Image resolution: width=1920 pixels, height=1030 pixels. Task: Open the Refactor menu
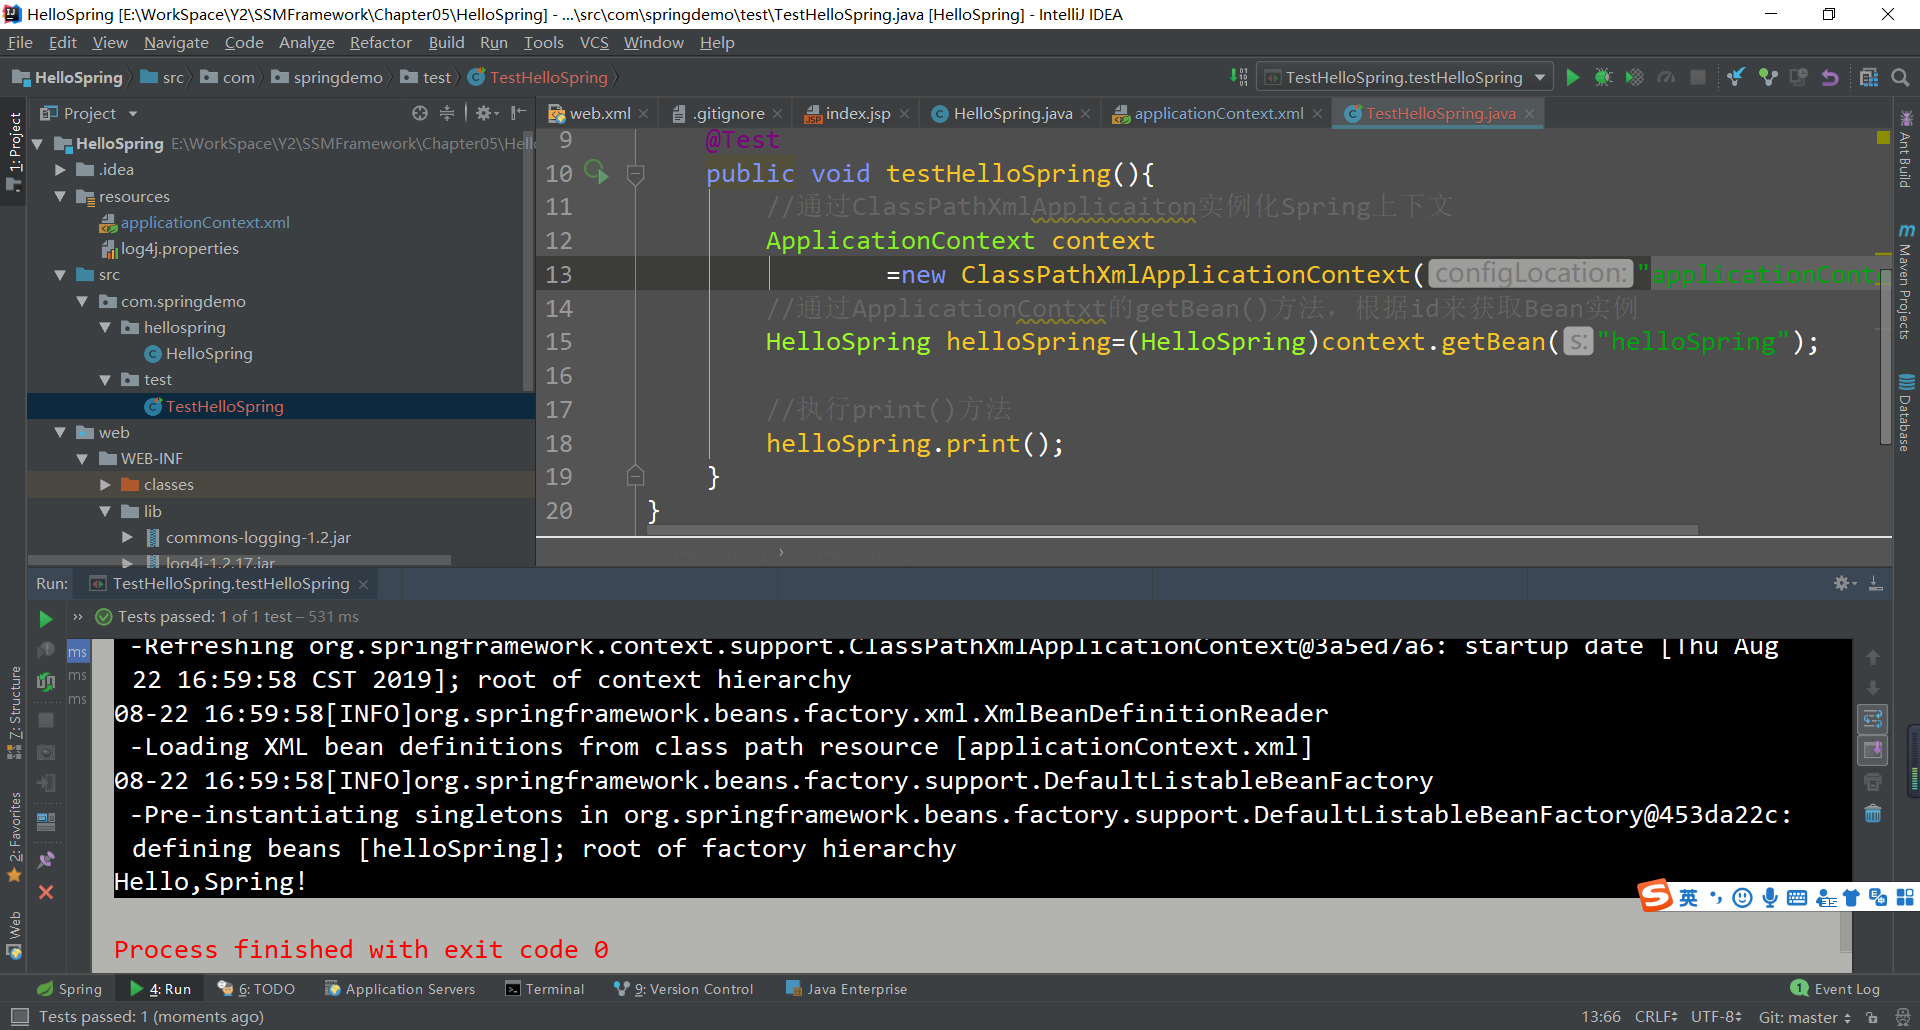coord(380,42)
